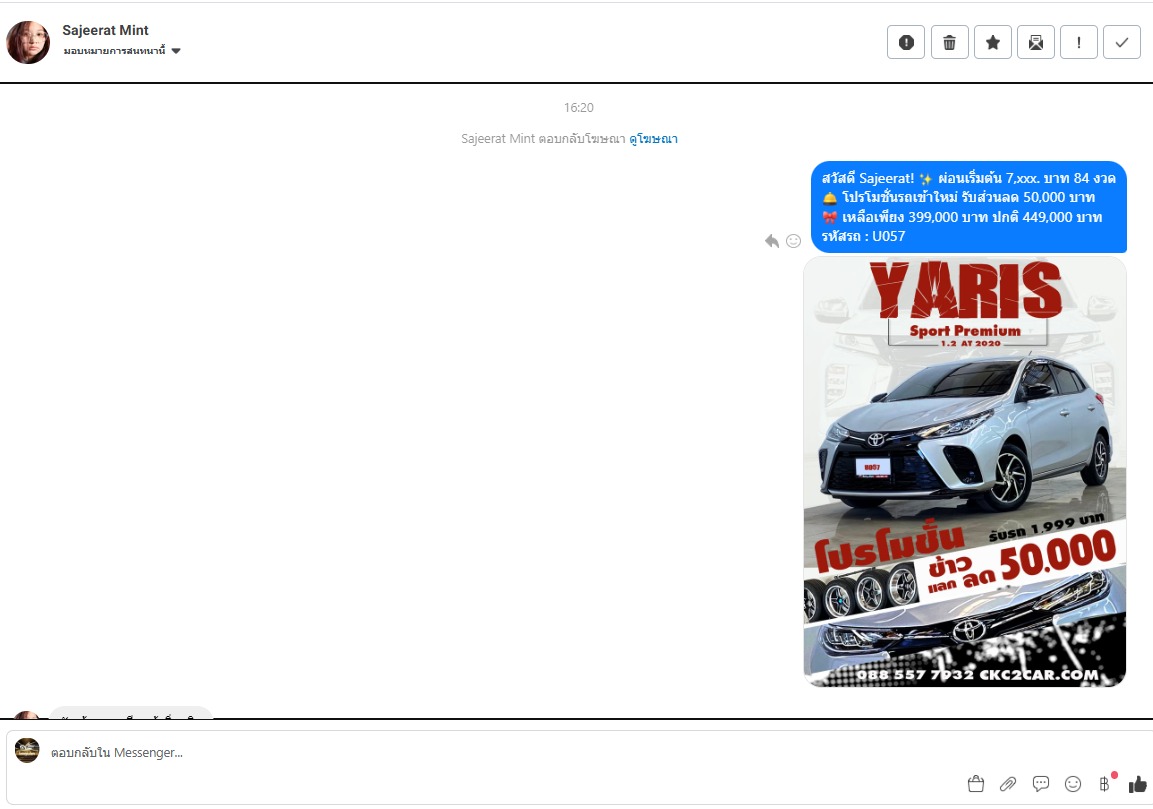This screenshot has height=809, width=1153.
Task: Attach a file with the paperclip icon
Action: pyautogui.click(x=1008, y=784)
